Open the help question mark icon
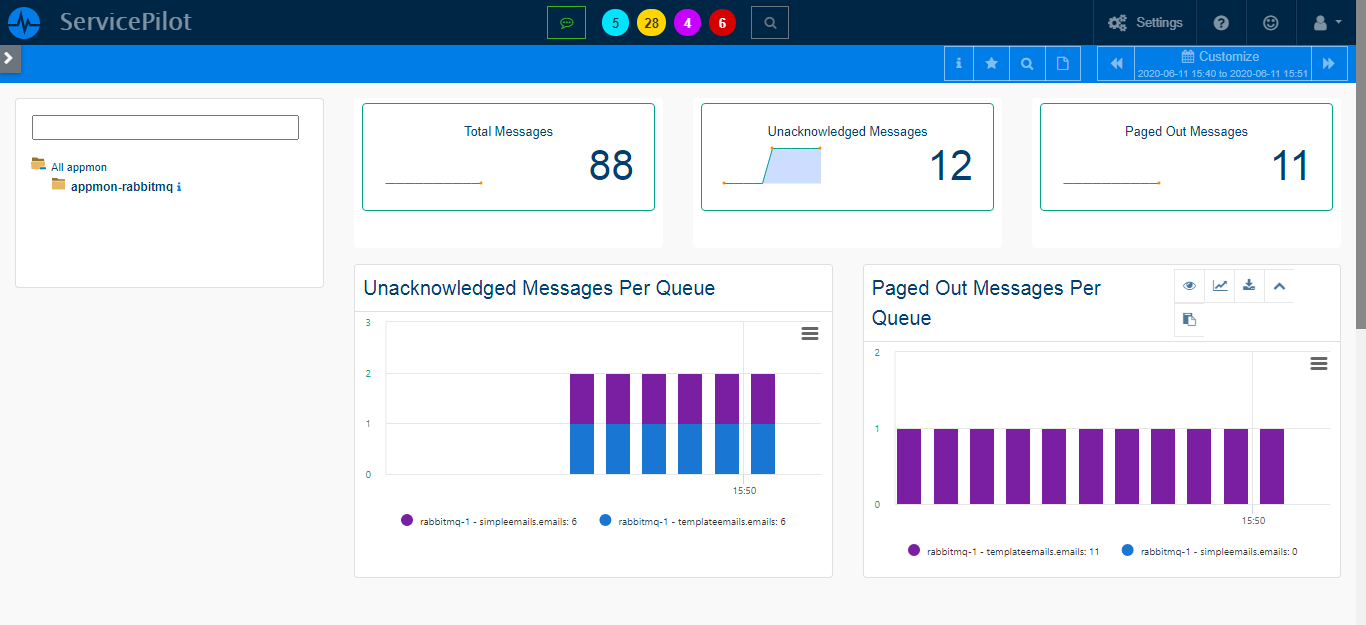 point(1221,22)
